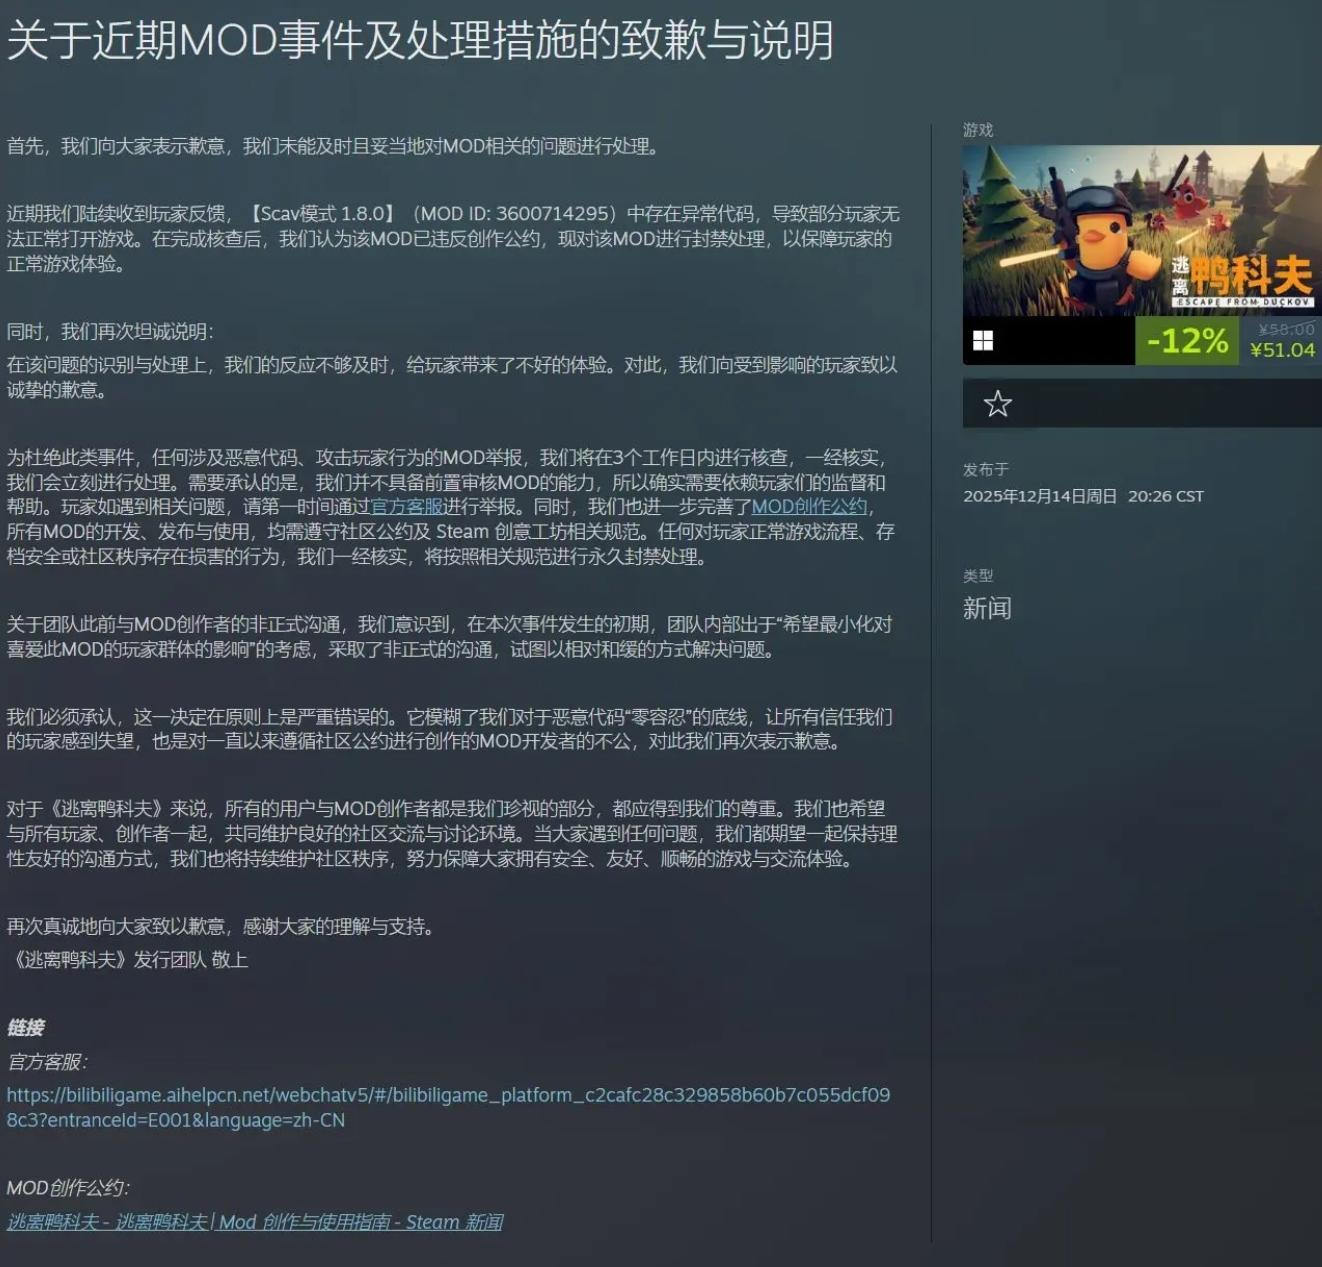The height and width of the screenshot is (1267, 1322).
Task: Click the line starting 首先，我们向大家表示歉意
Action: point(335,147)
